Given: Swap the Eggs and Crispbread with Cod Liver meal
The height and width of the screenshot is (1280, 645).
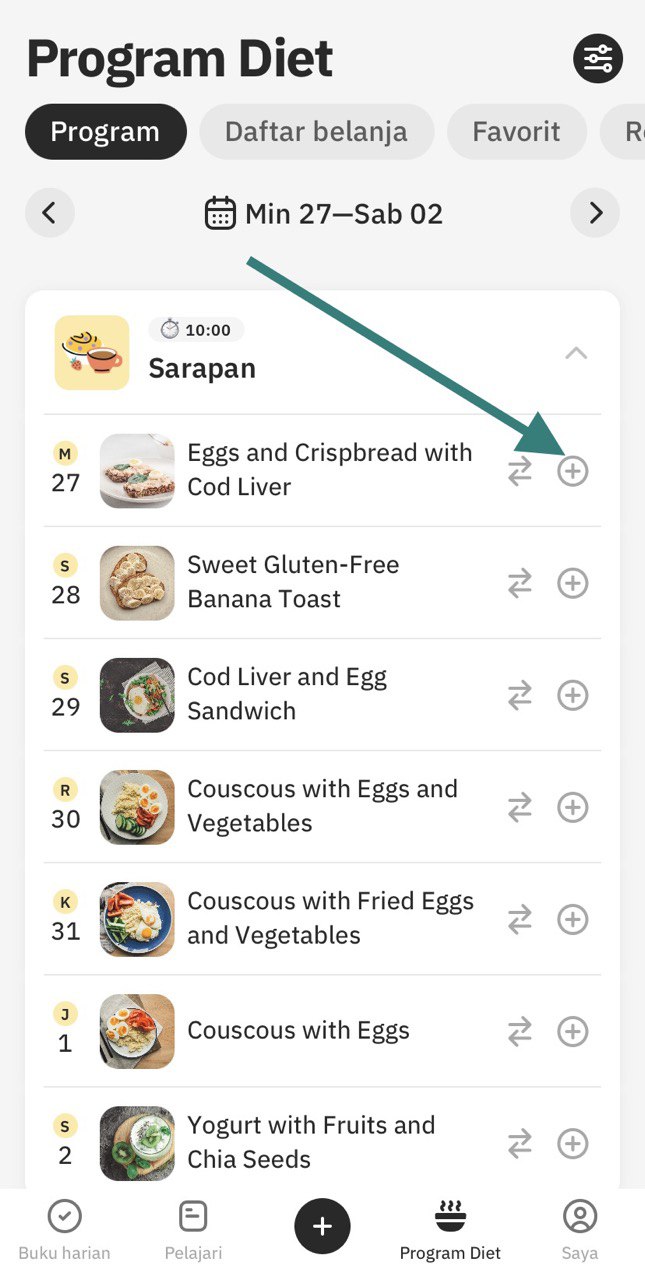Looking at the screenshot, I should click(520, 471).
